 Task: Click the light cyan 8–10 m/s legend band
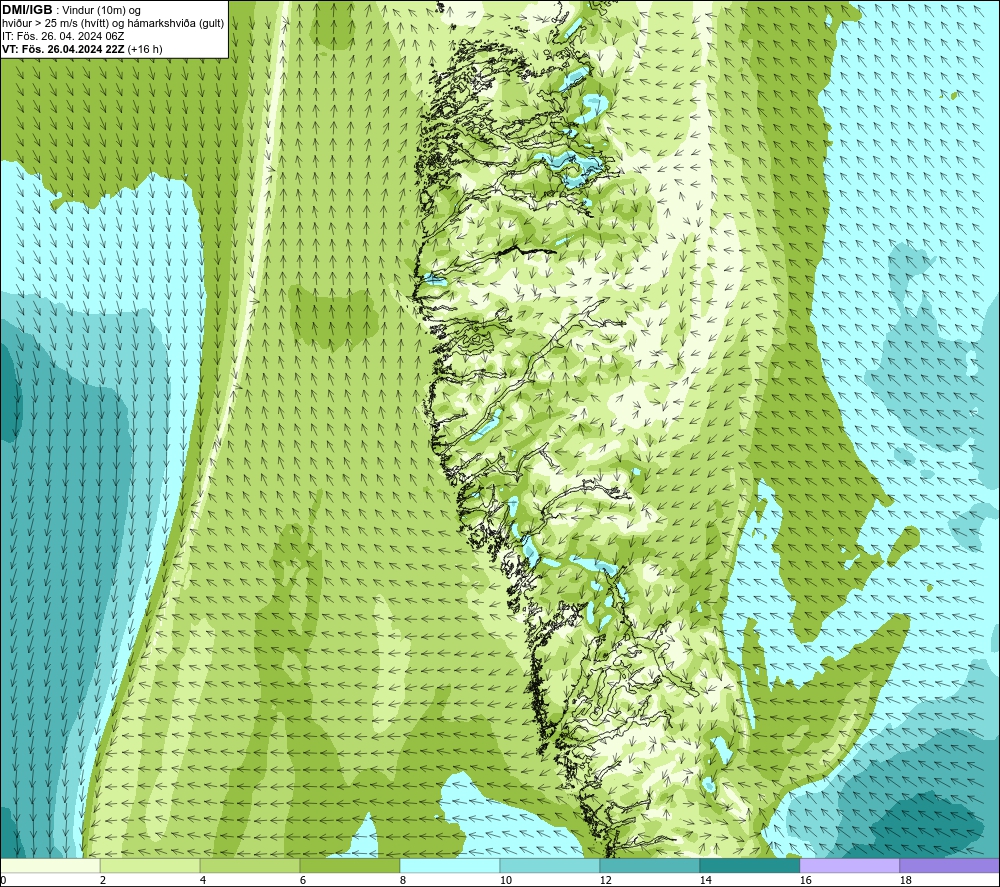450,865
